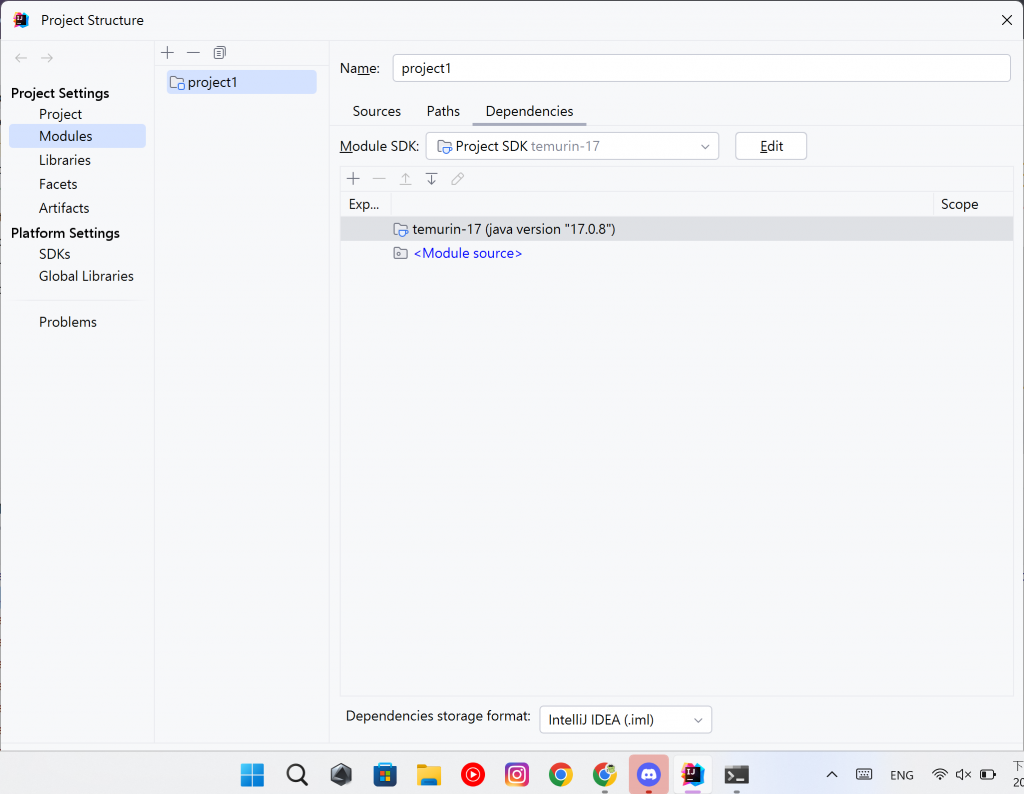Open the terminal from taskbar
Screen dimensions: 1024x794
(737, 775)
